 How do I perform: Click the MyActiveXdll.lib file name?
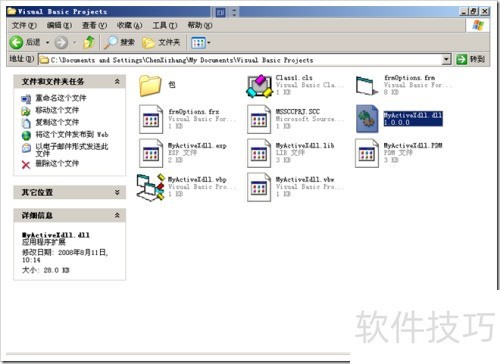pyautogui.click(x=305, y=146)
